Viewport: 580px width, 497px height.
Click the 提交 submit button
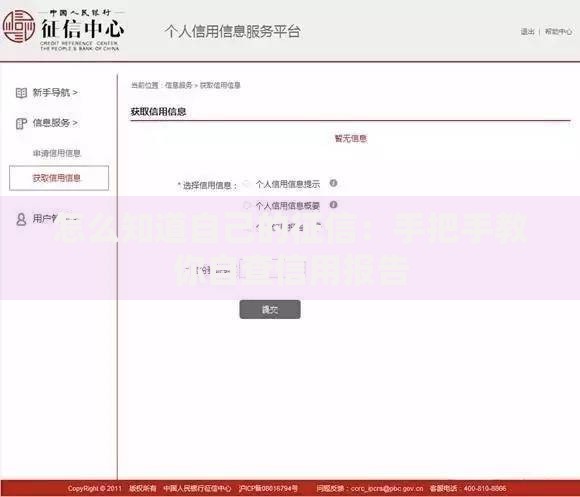click(x=270, y=310)
